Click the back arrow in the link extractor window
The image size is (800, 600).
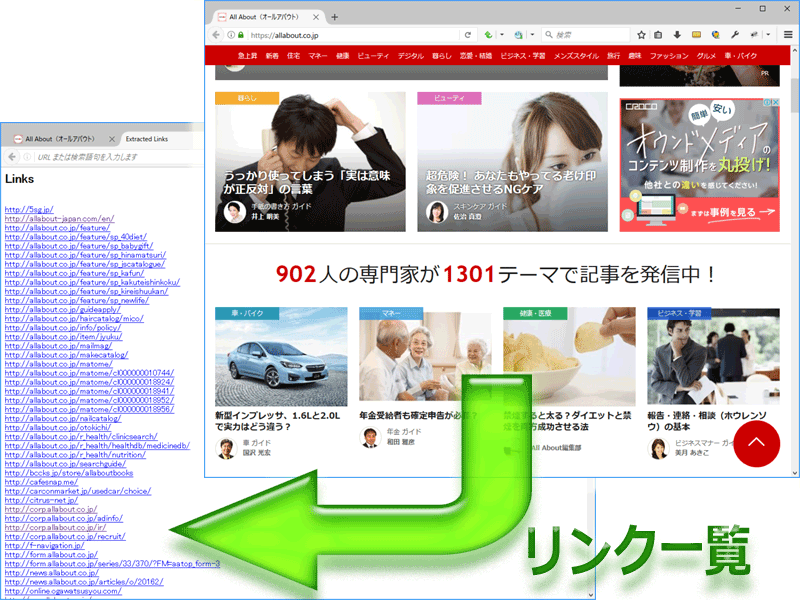(x=11, y=156)
